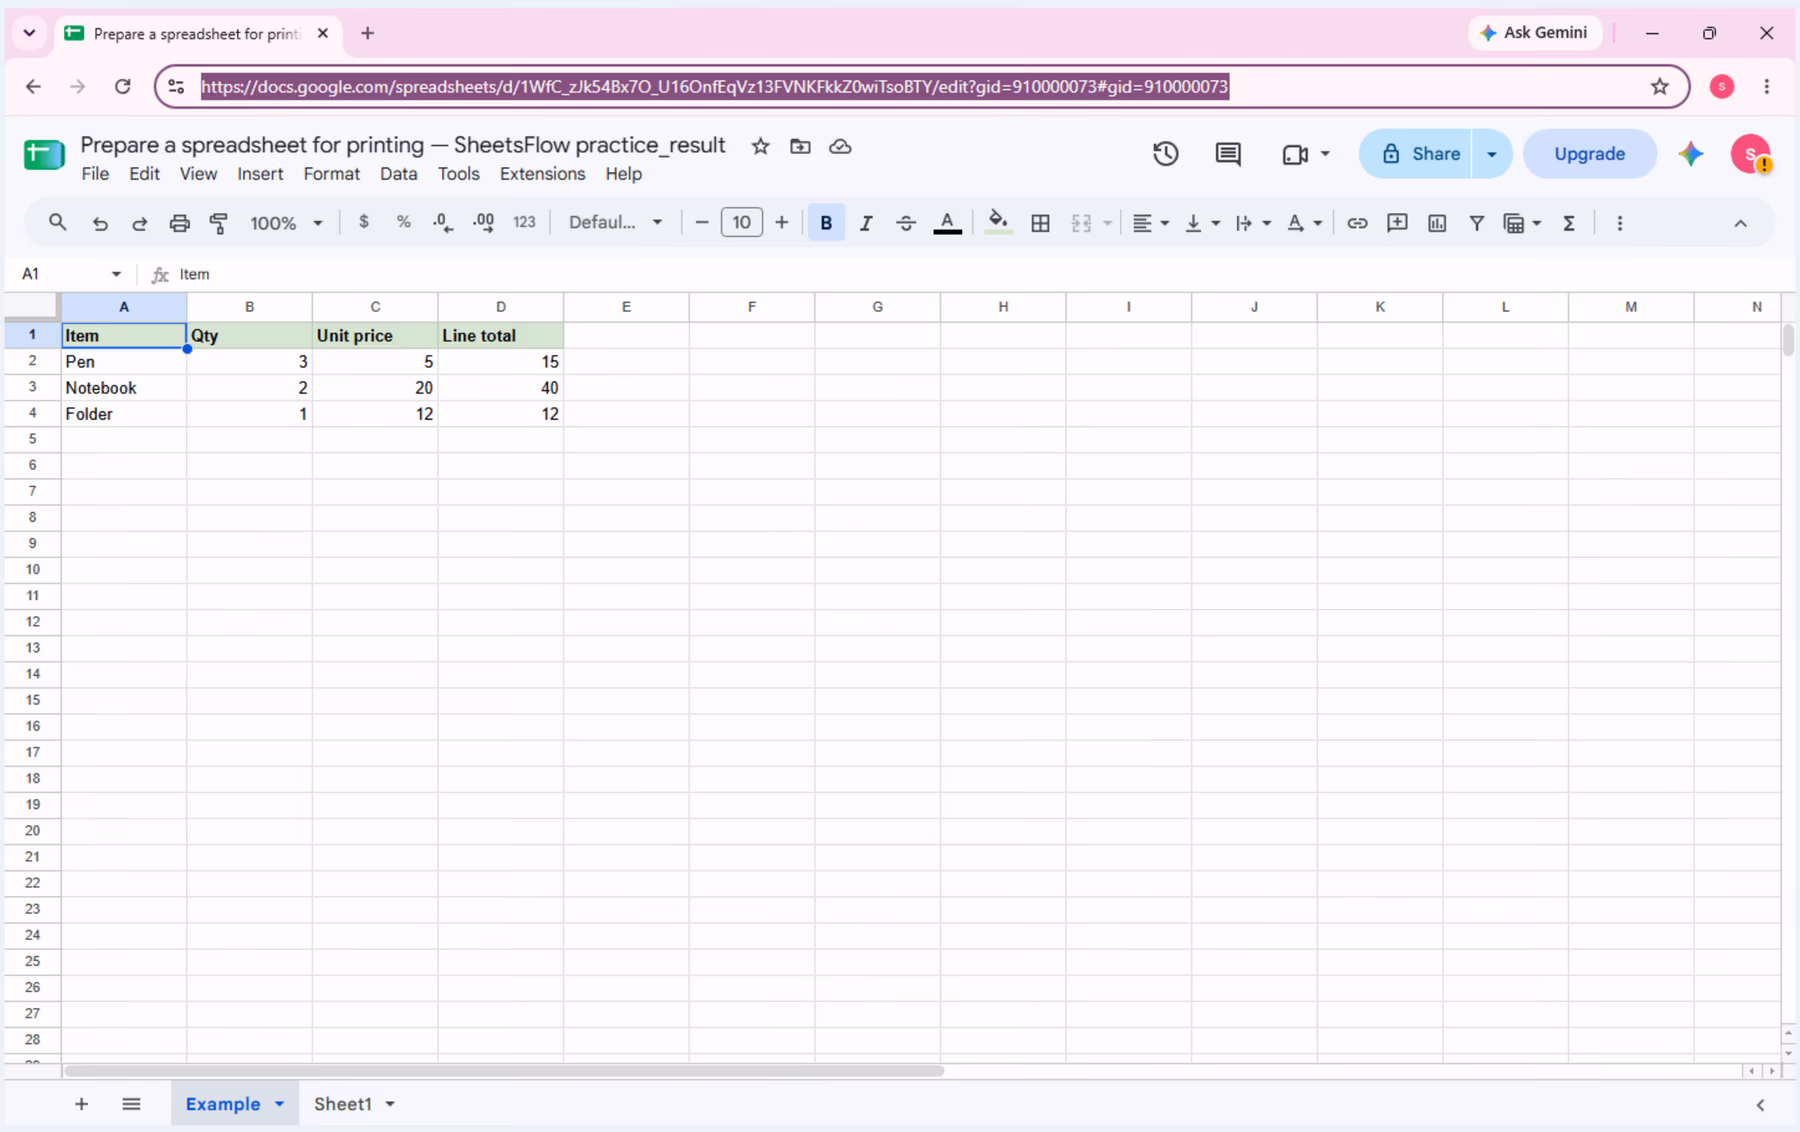The height and width of the screenshot is (1132, 1800).
Task: Open the File menu
Action: pyautogui.click(x=95, y=174)
